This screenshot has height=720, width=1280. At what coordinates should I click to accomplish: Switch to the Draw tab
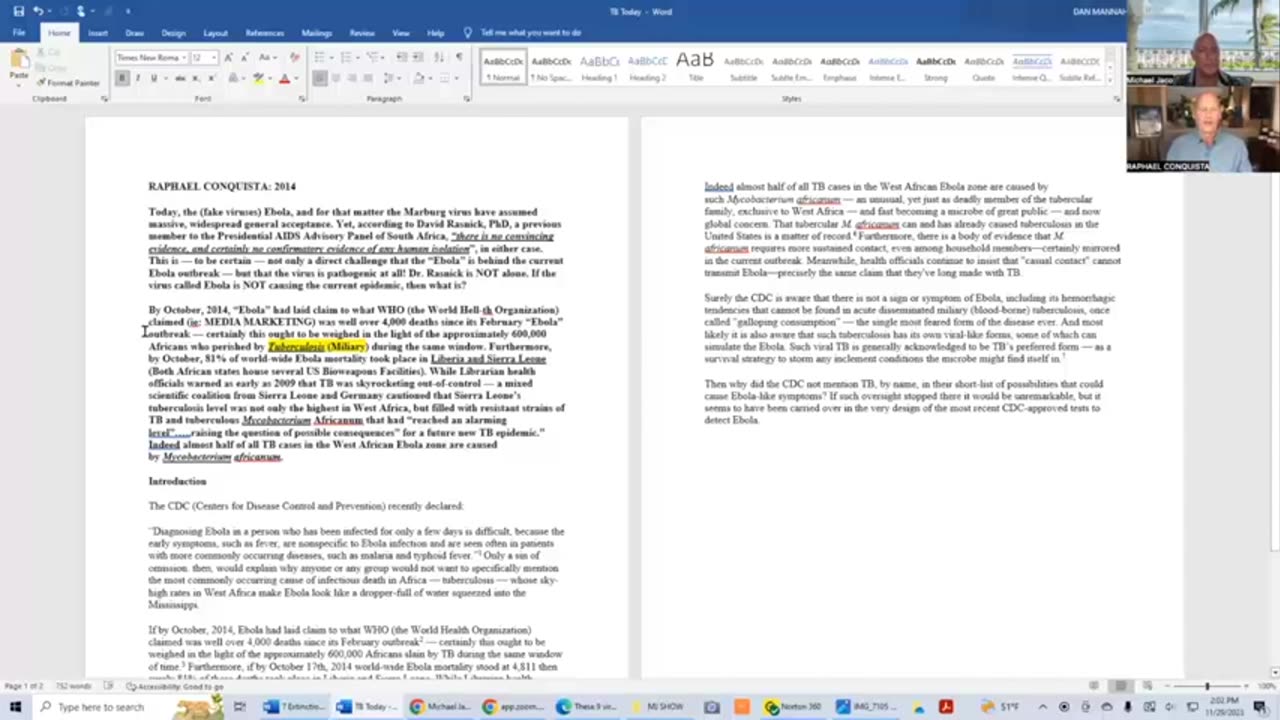tap(134, 33)
